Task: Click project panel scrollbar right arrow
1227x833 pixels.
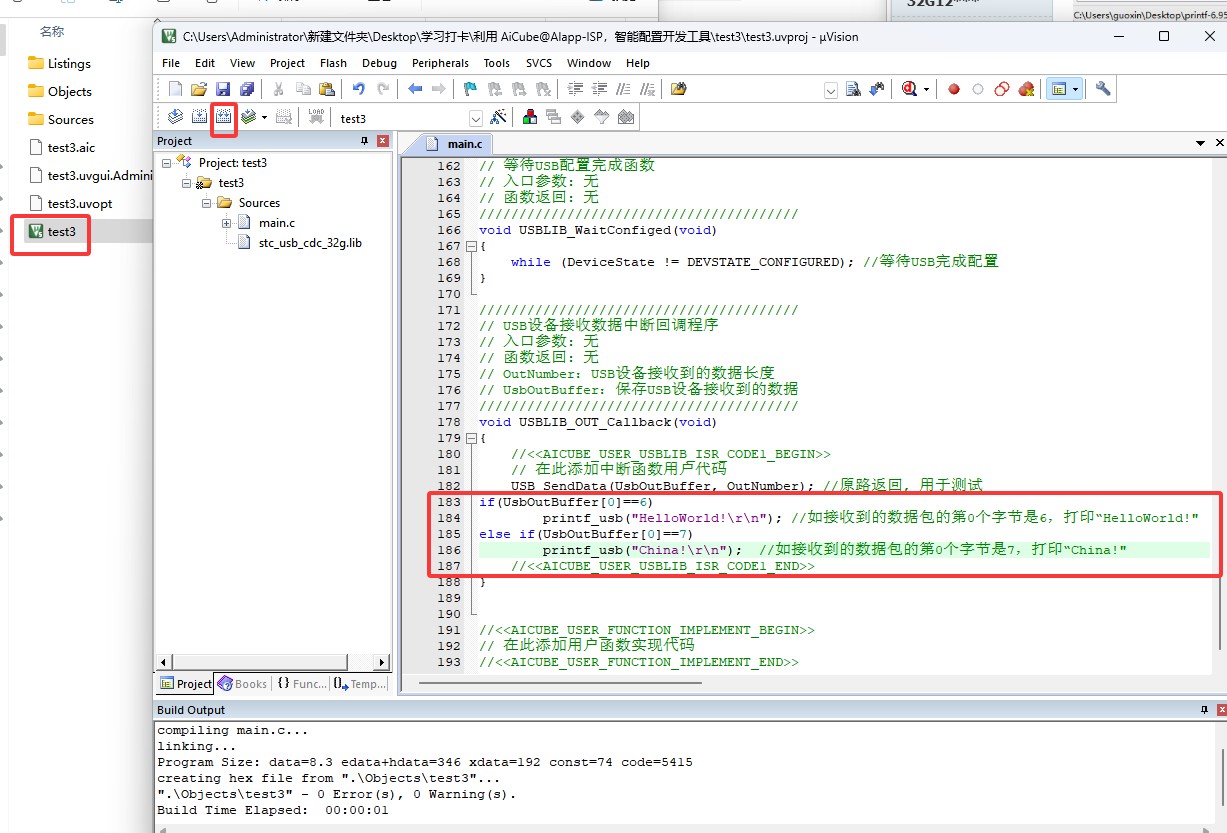Action: (x=382, y=662)
